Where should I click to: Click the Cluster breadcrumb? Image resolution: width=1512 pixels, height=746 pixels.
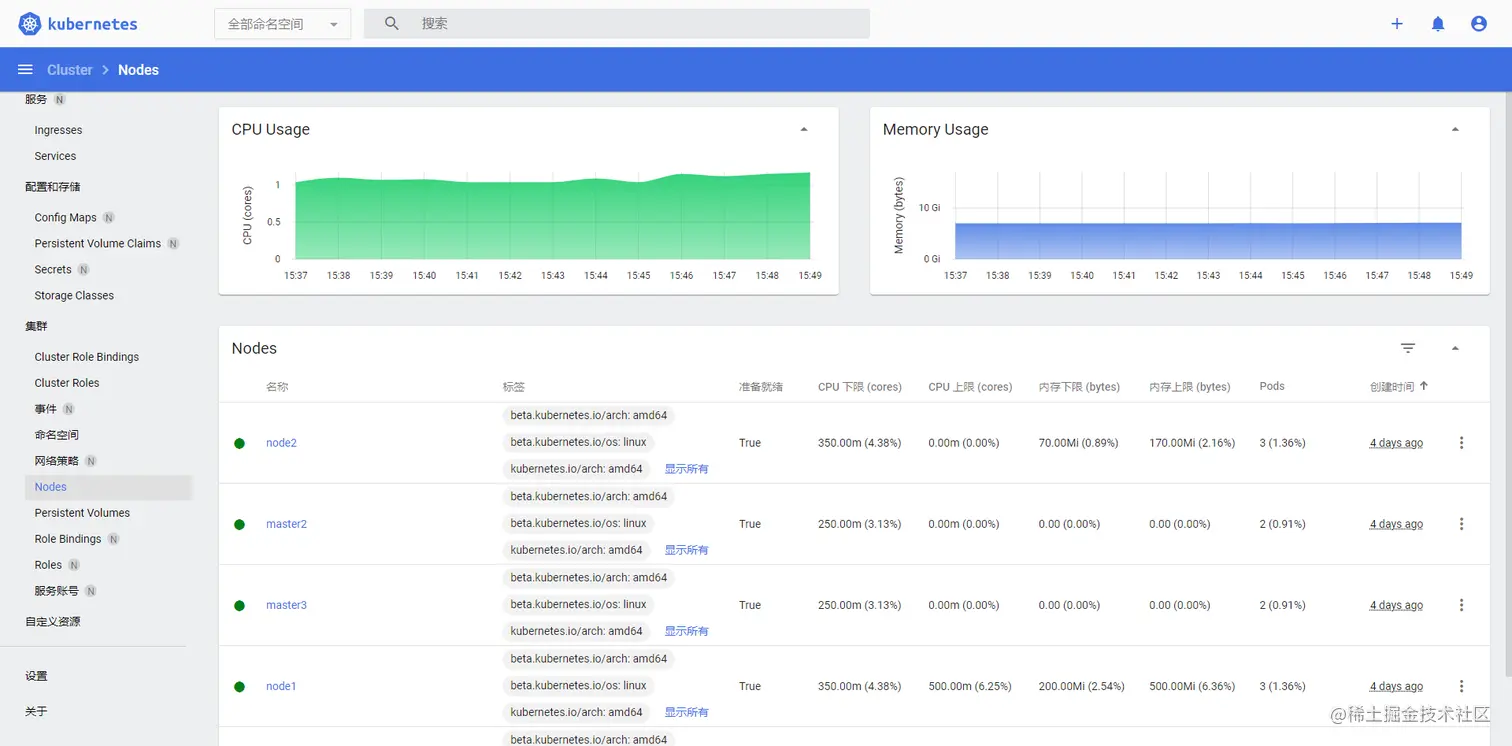(x=70, y=70)
